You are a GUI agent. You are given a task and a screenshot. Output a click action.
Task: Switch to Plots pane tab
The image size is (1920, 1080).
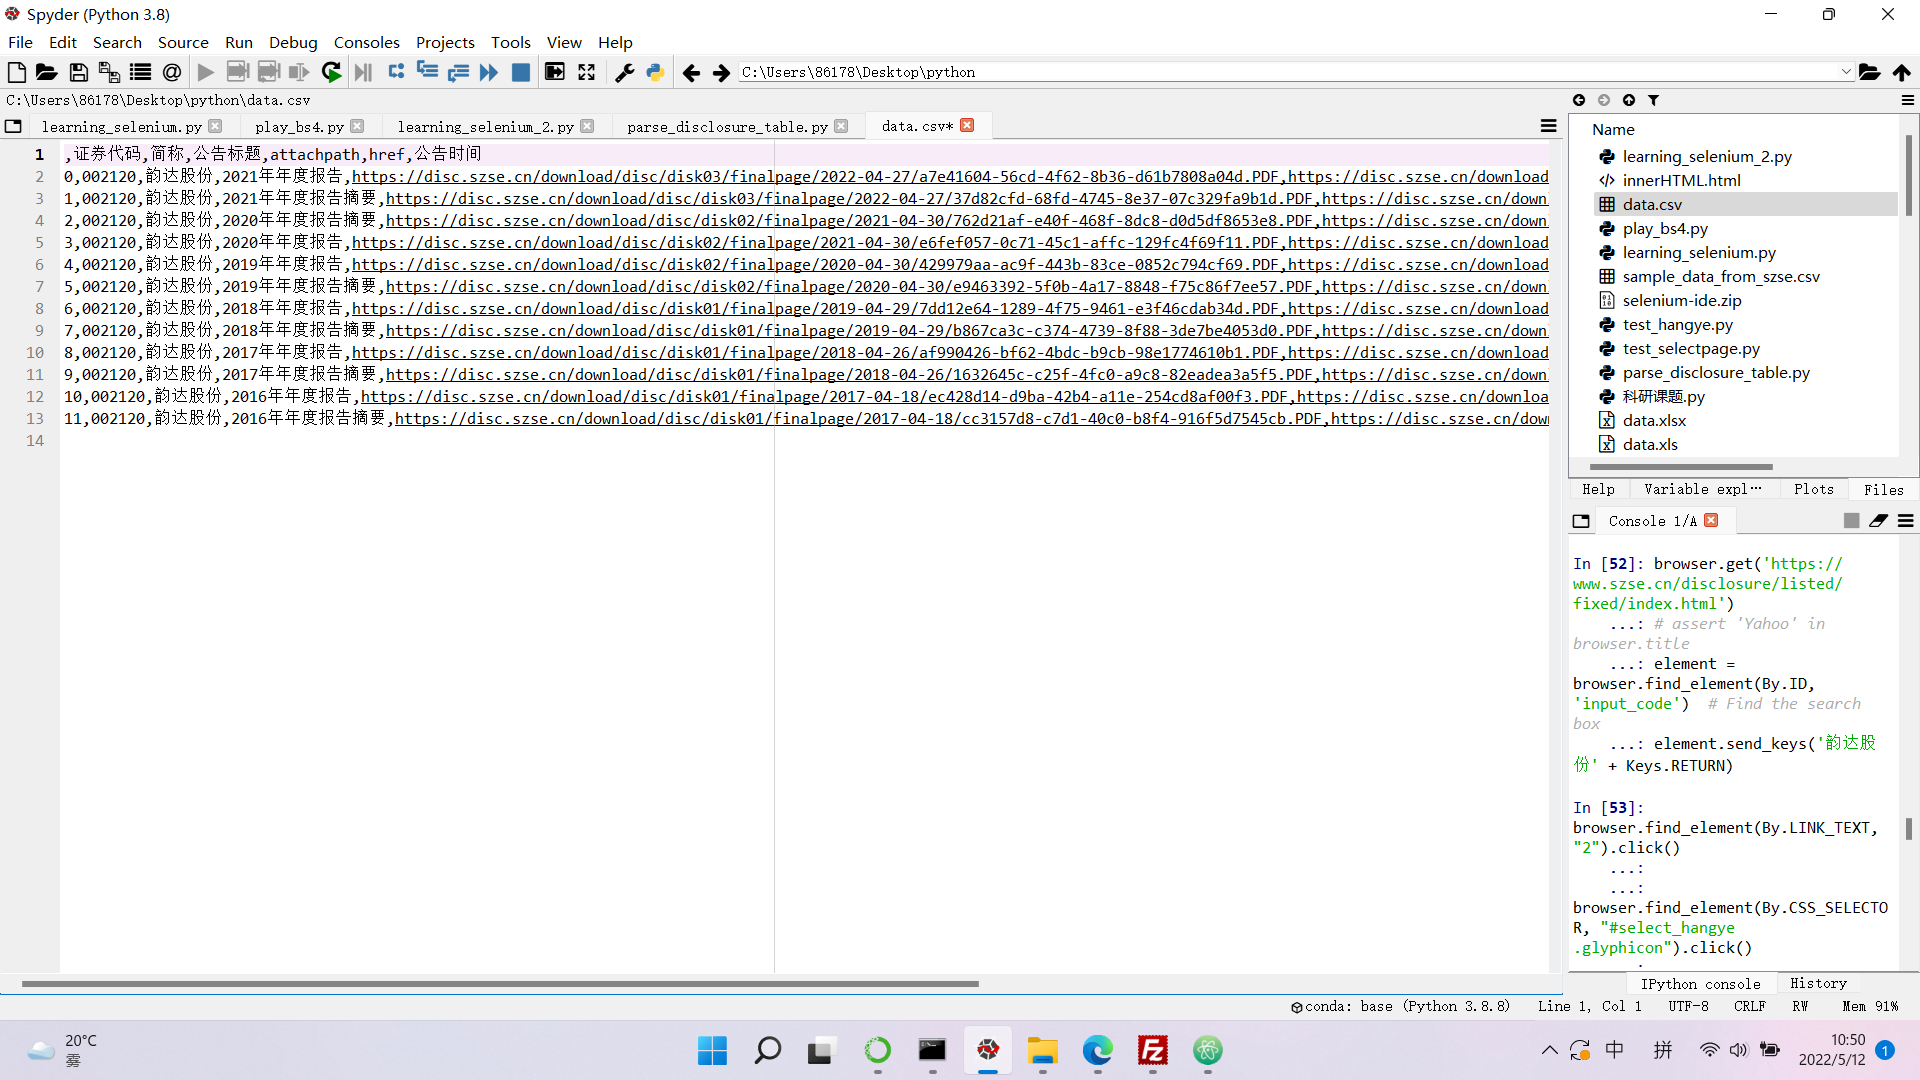(1813, 489)
